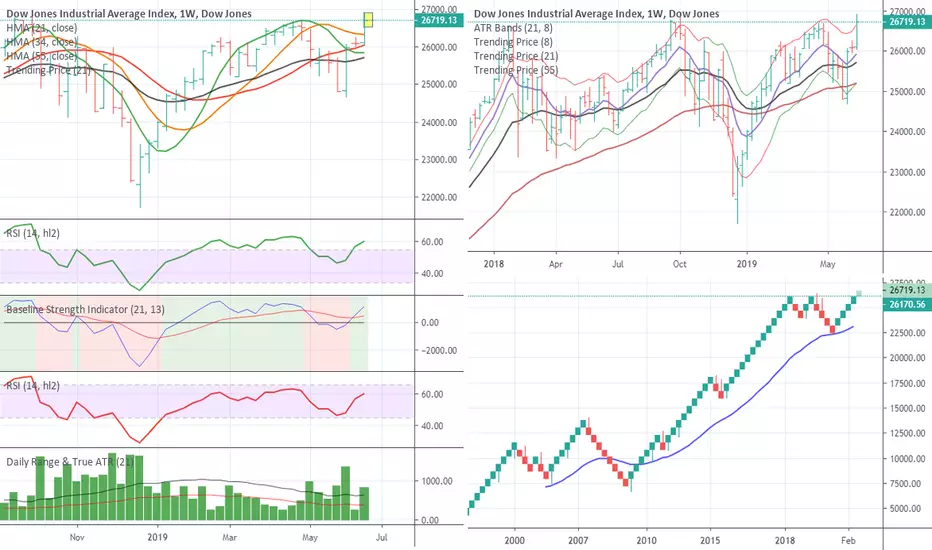Click the 22500.00 price on the Renko axis
Screen dimensions: 932x550
tap(908, 332)
